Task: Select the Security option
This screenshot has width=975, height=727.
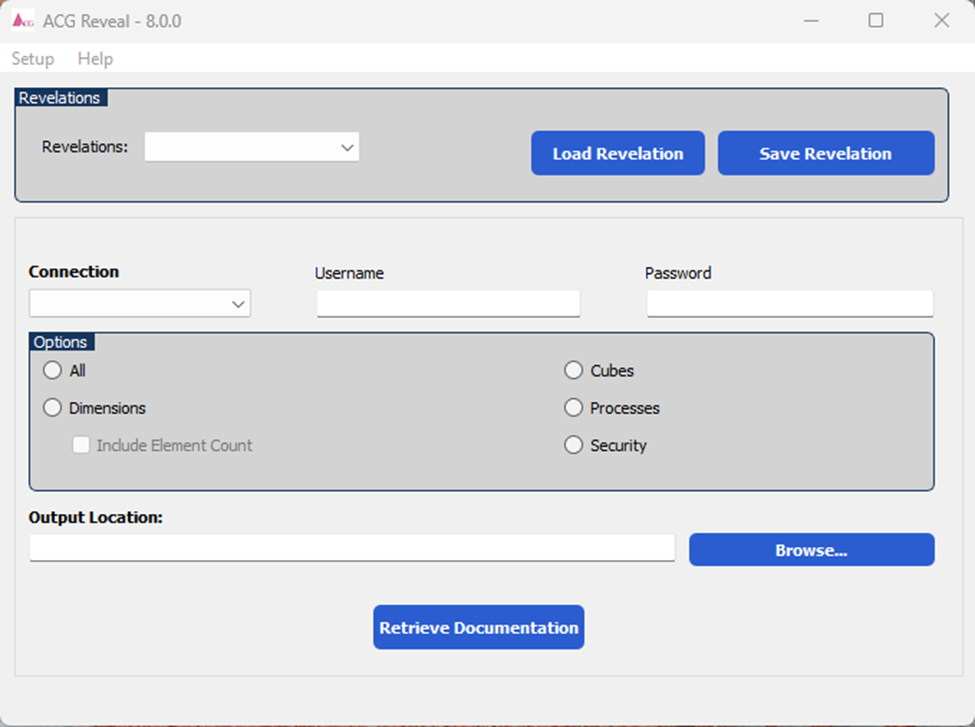Action: (x=573, y=444)
